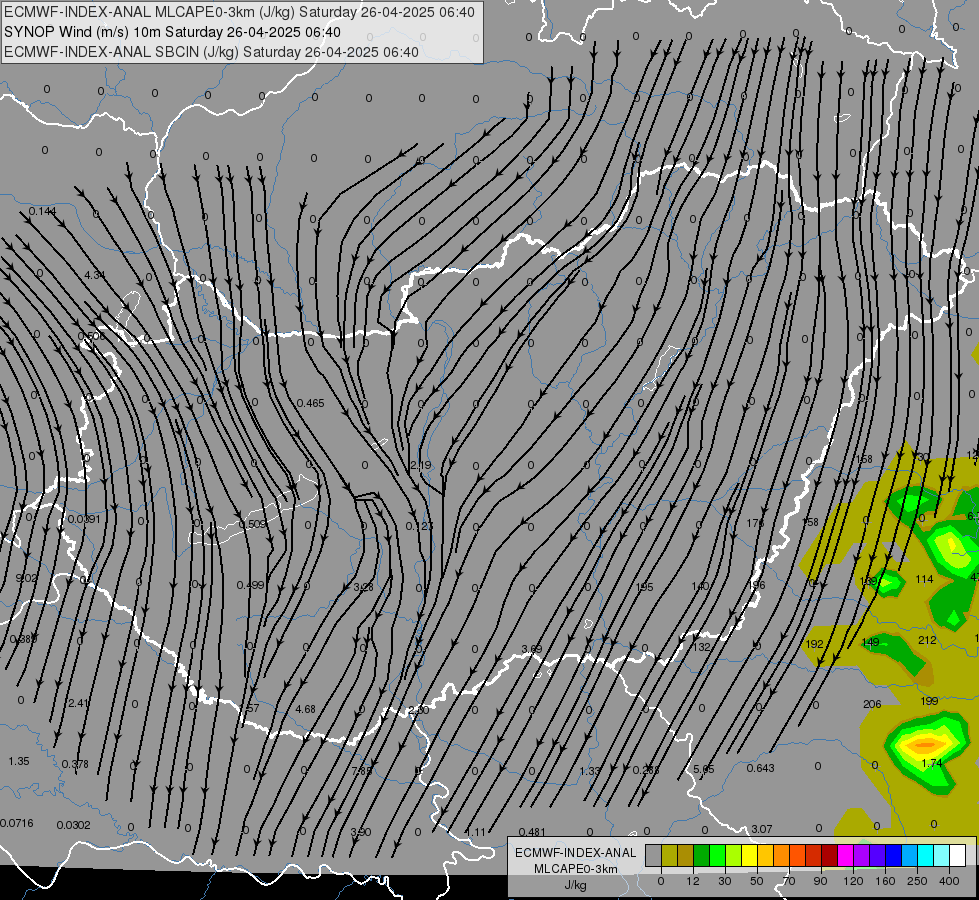Click the map value '4.68'

point(305,710)
